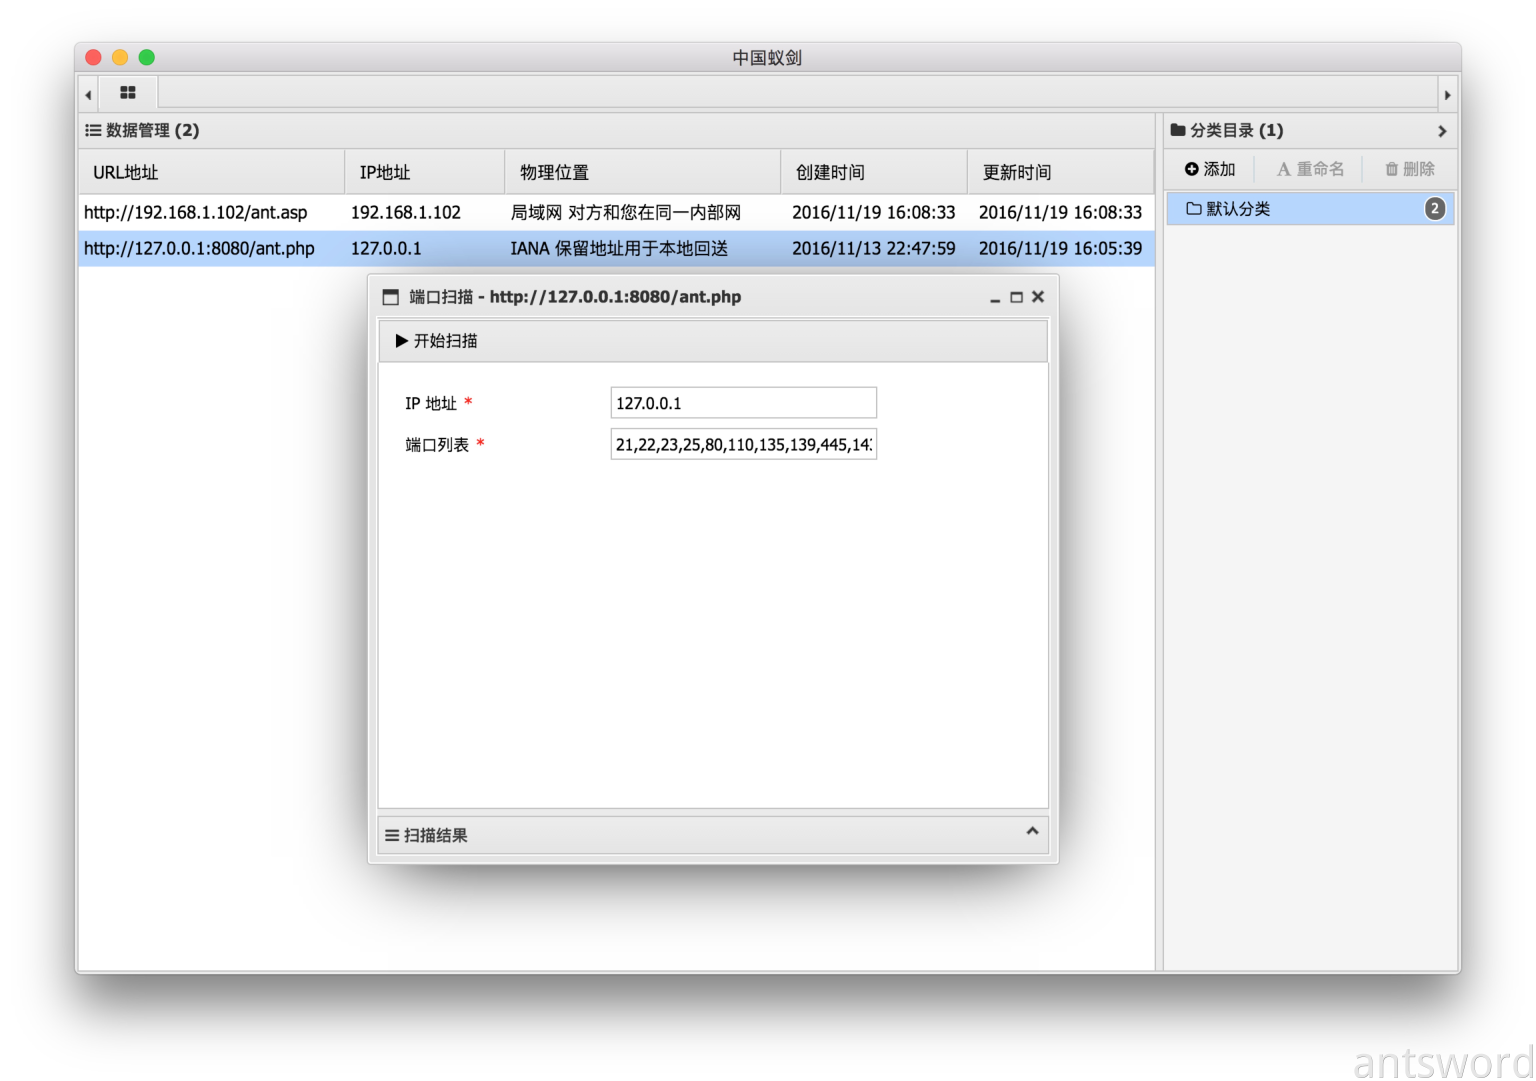Collapse the category directory panel chevron
Viewport: 1536px width, 1081px height.
(1441, 131)
